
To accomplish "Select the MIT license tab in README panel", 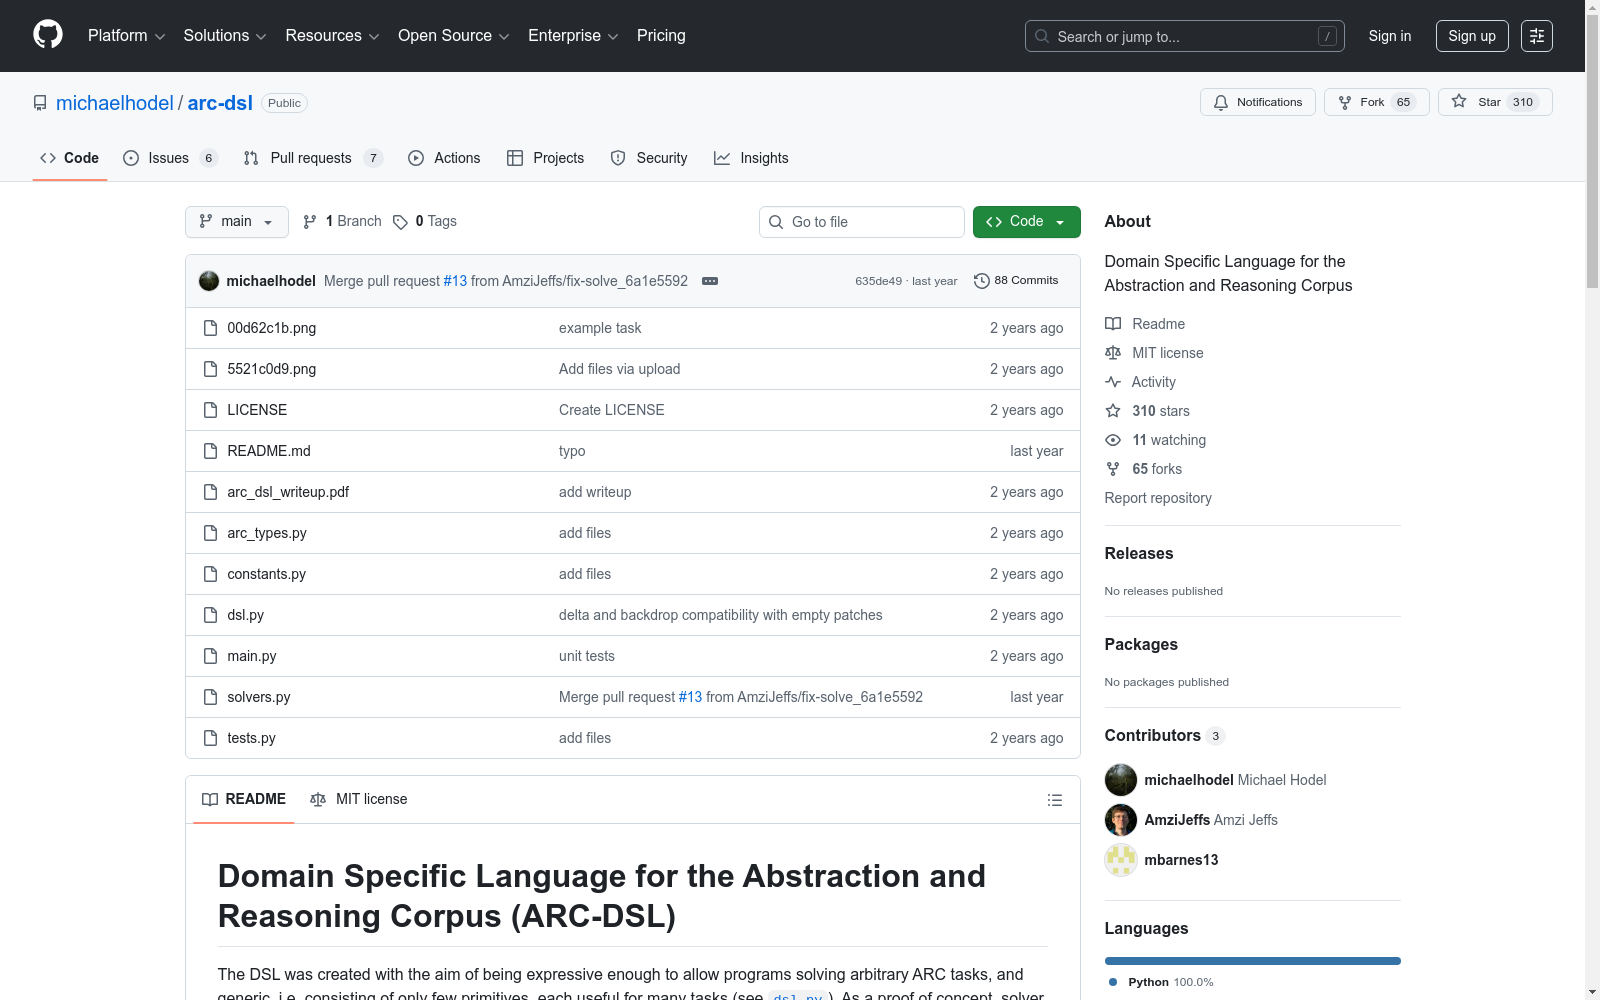I will (x=359, y=799).
